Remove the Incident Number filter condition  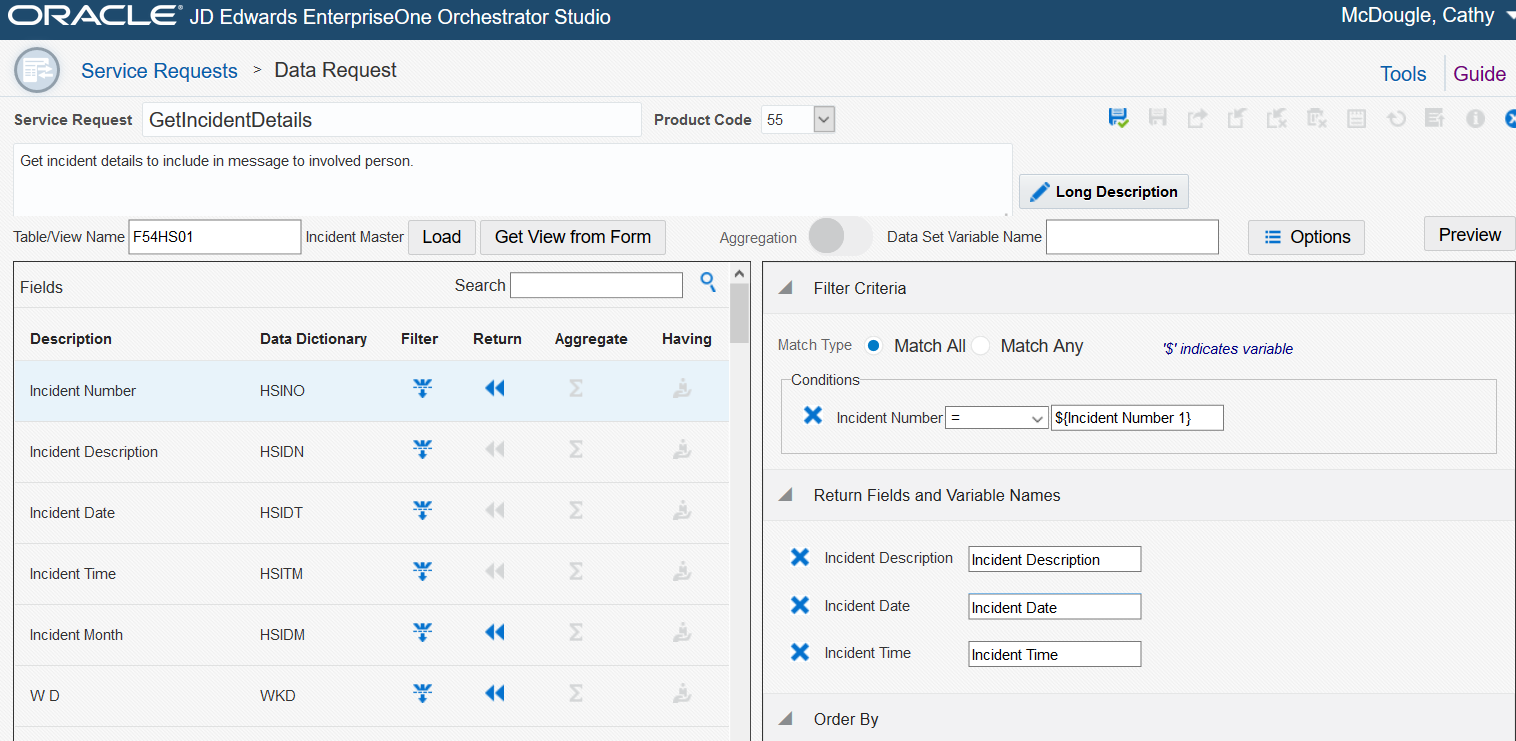tap(811, 416)
